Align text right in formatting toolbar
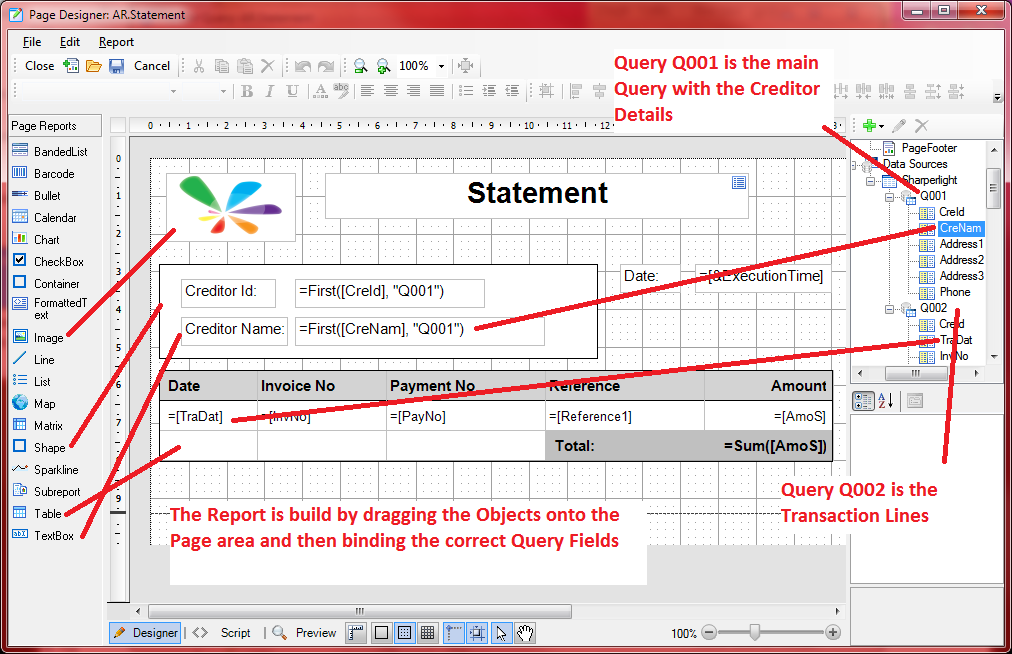The height and width of the screenshot is (654, 1012). [414, 91]
